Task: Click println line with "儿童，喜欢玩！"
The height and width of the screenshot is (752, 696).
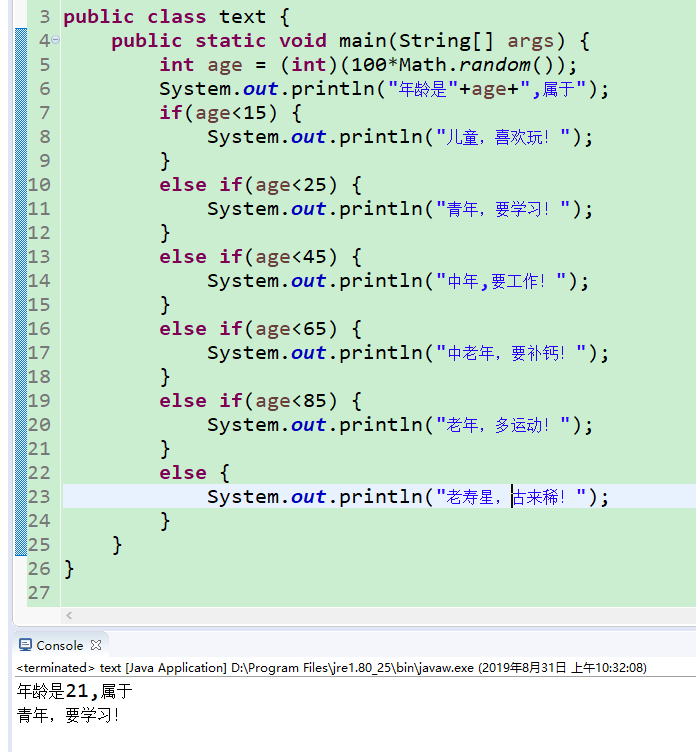Action: pos(400,137)
